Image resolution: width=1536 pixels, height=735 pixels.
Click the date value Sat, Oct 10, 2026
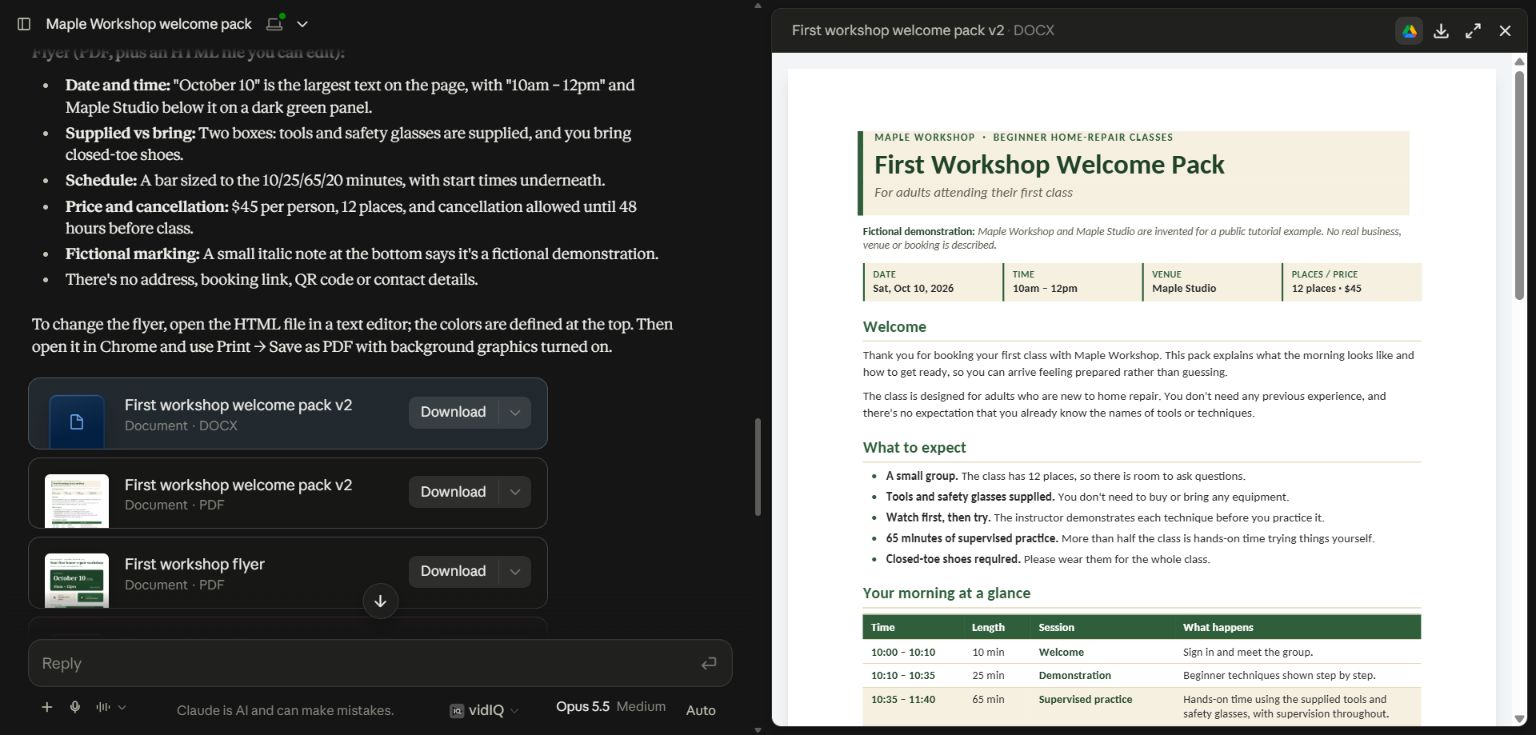coord(913,288)
